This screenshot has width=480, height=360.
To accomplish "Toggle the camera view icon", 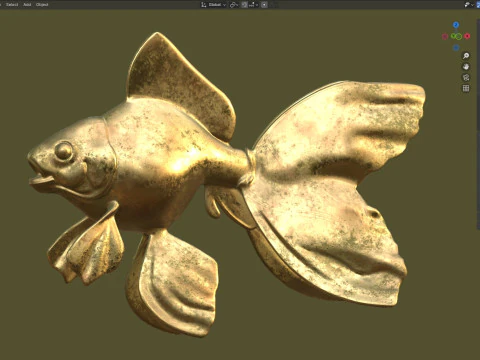I will (466, 77).
